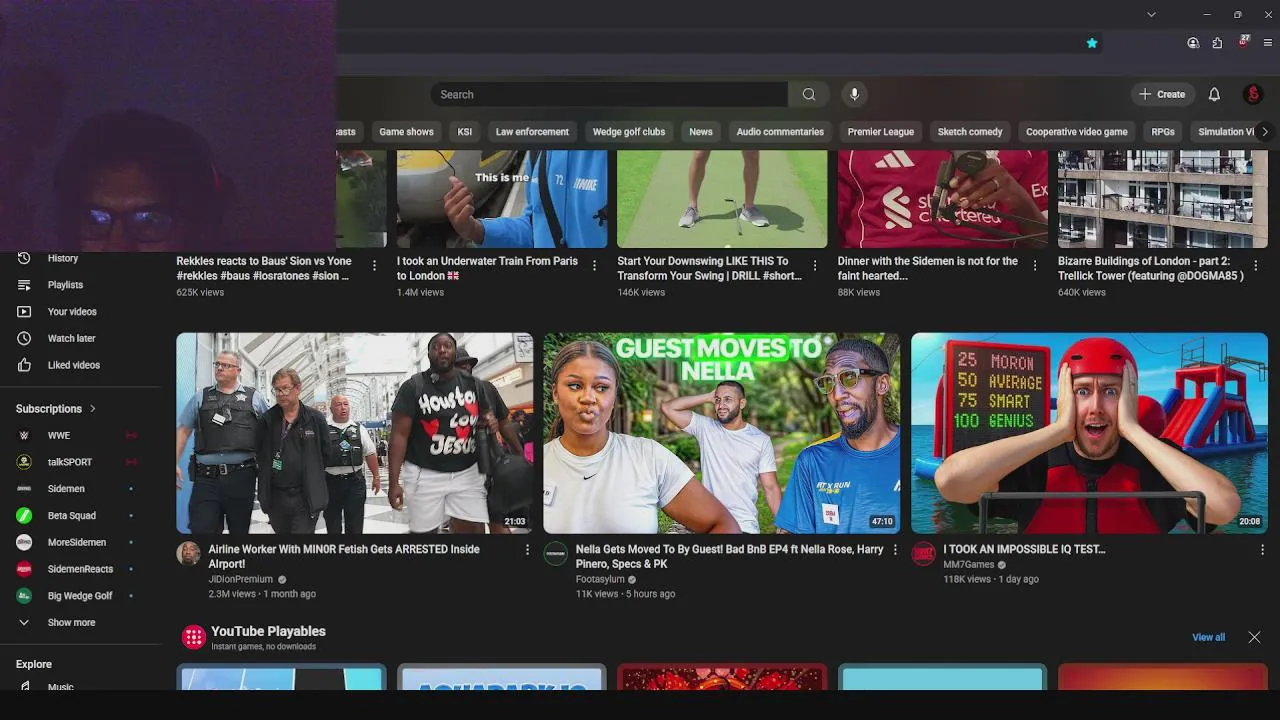Open MM7Games channel name link

[968, 564]
